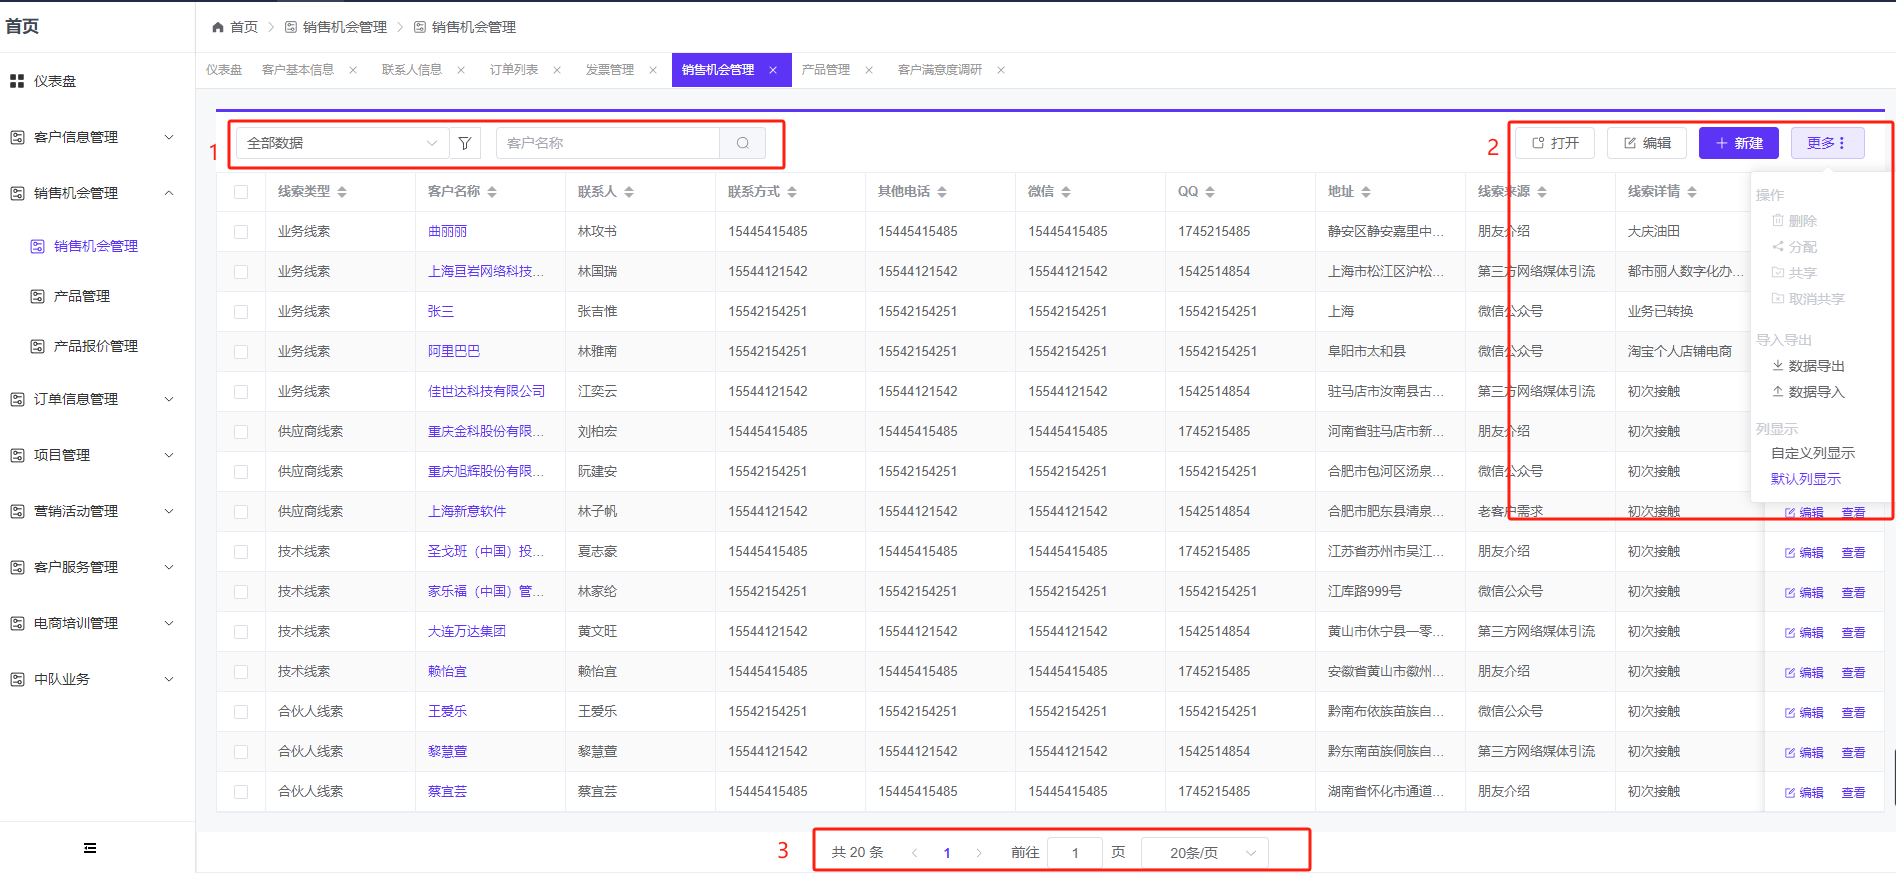Open 产品报价管理 in sidebar submenu
The height and width of the screenshot is (873, 1896).
pos(96,346)
